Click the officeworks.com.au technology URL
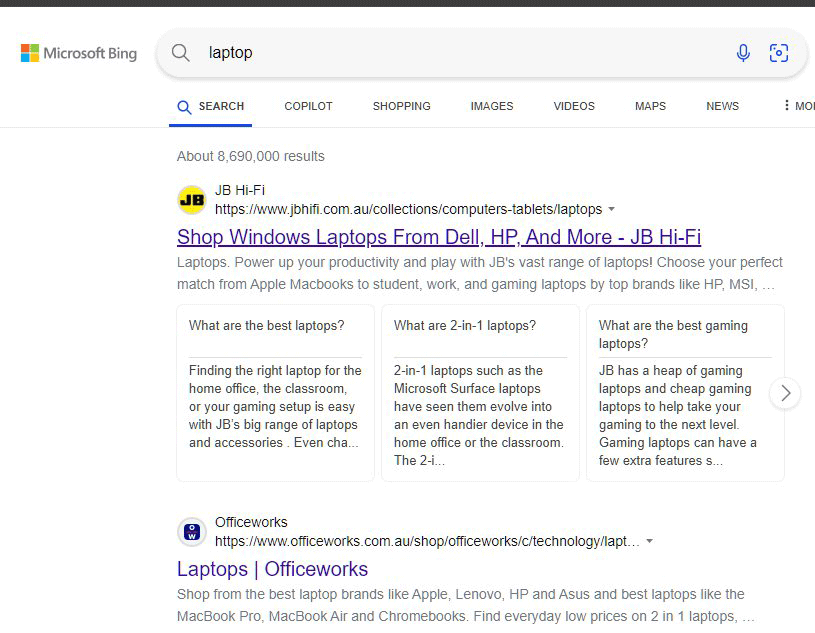Viewport: 815px width, 633px height. (427, 541)
